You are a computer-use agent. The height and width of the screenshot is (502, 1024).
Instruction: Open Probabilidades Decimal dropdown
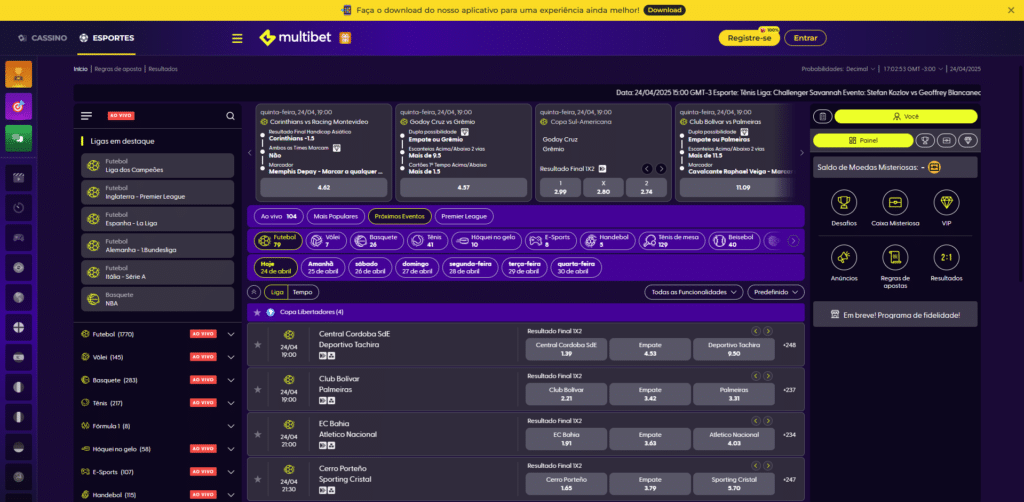click(839, 69)
